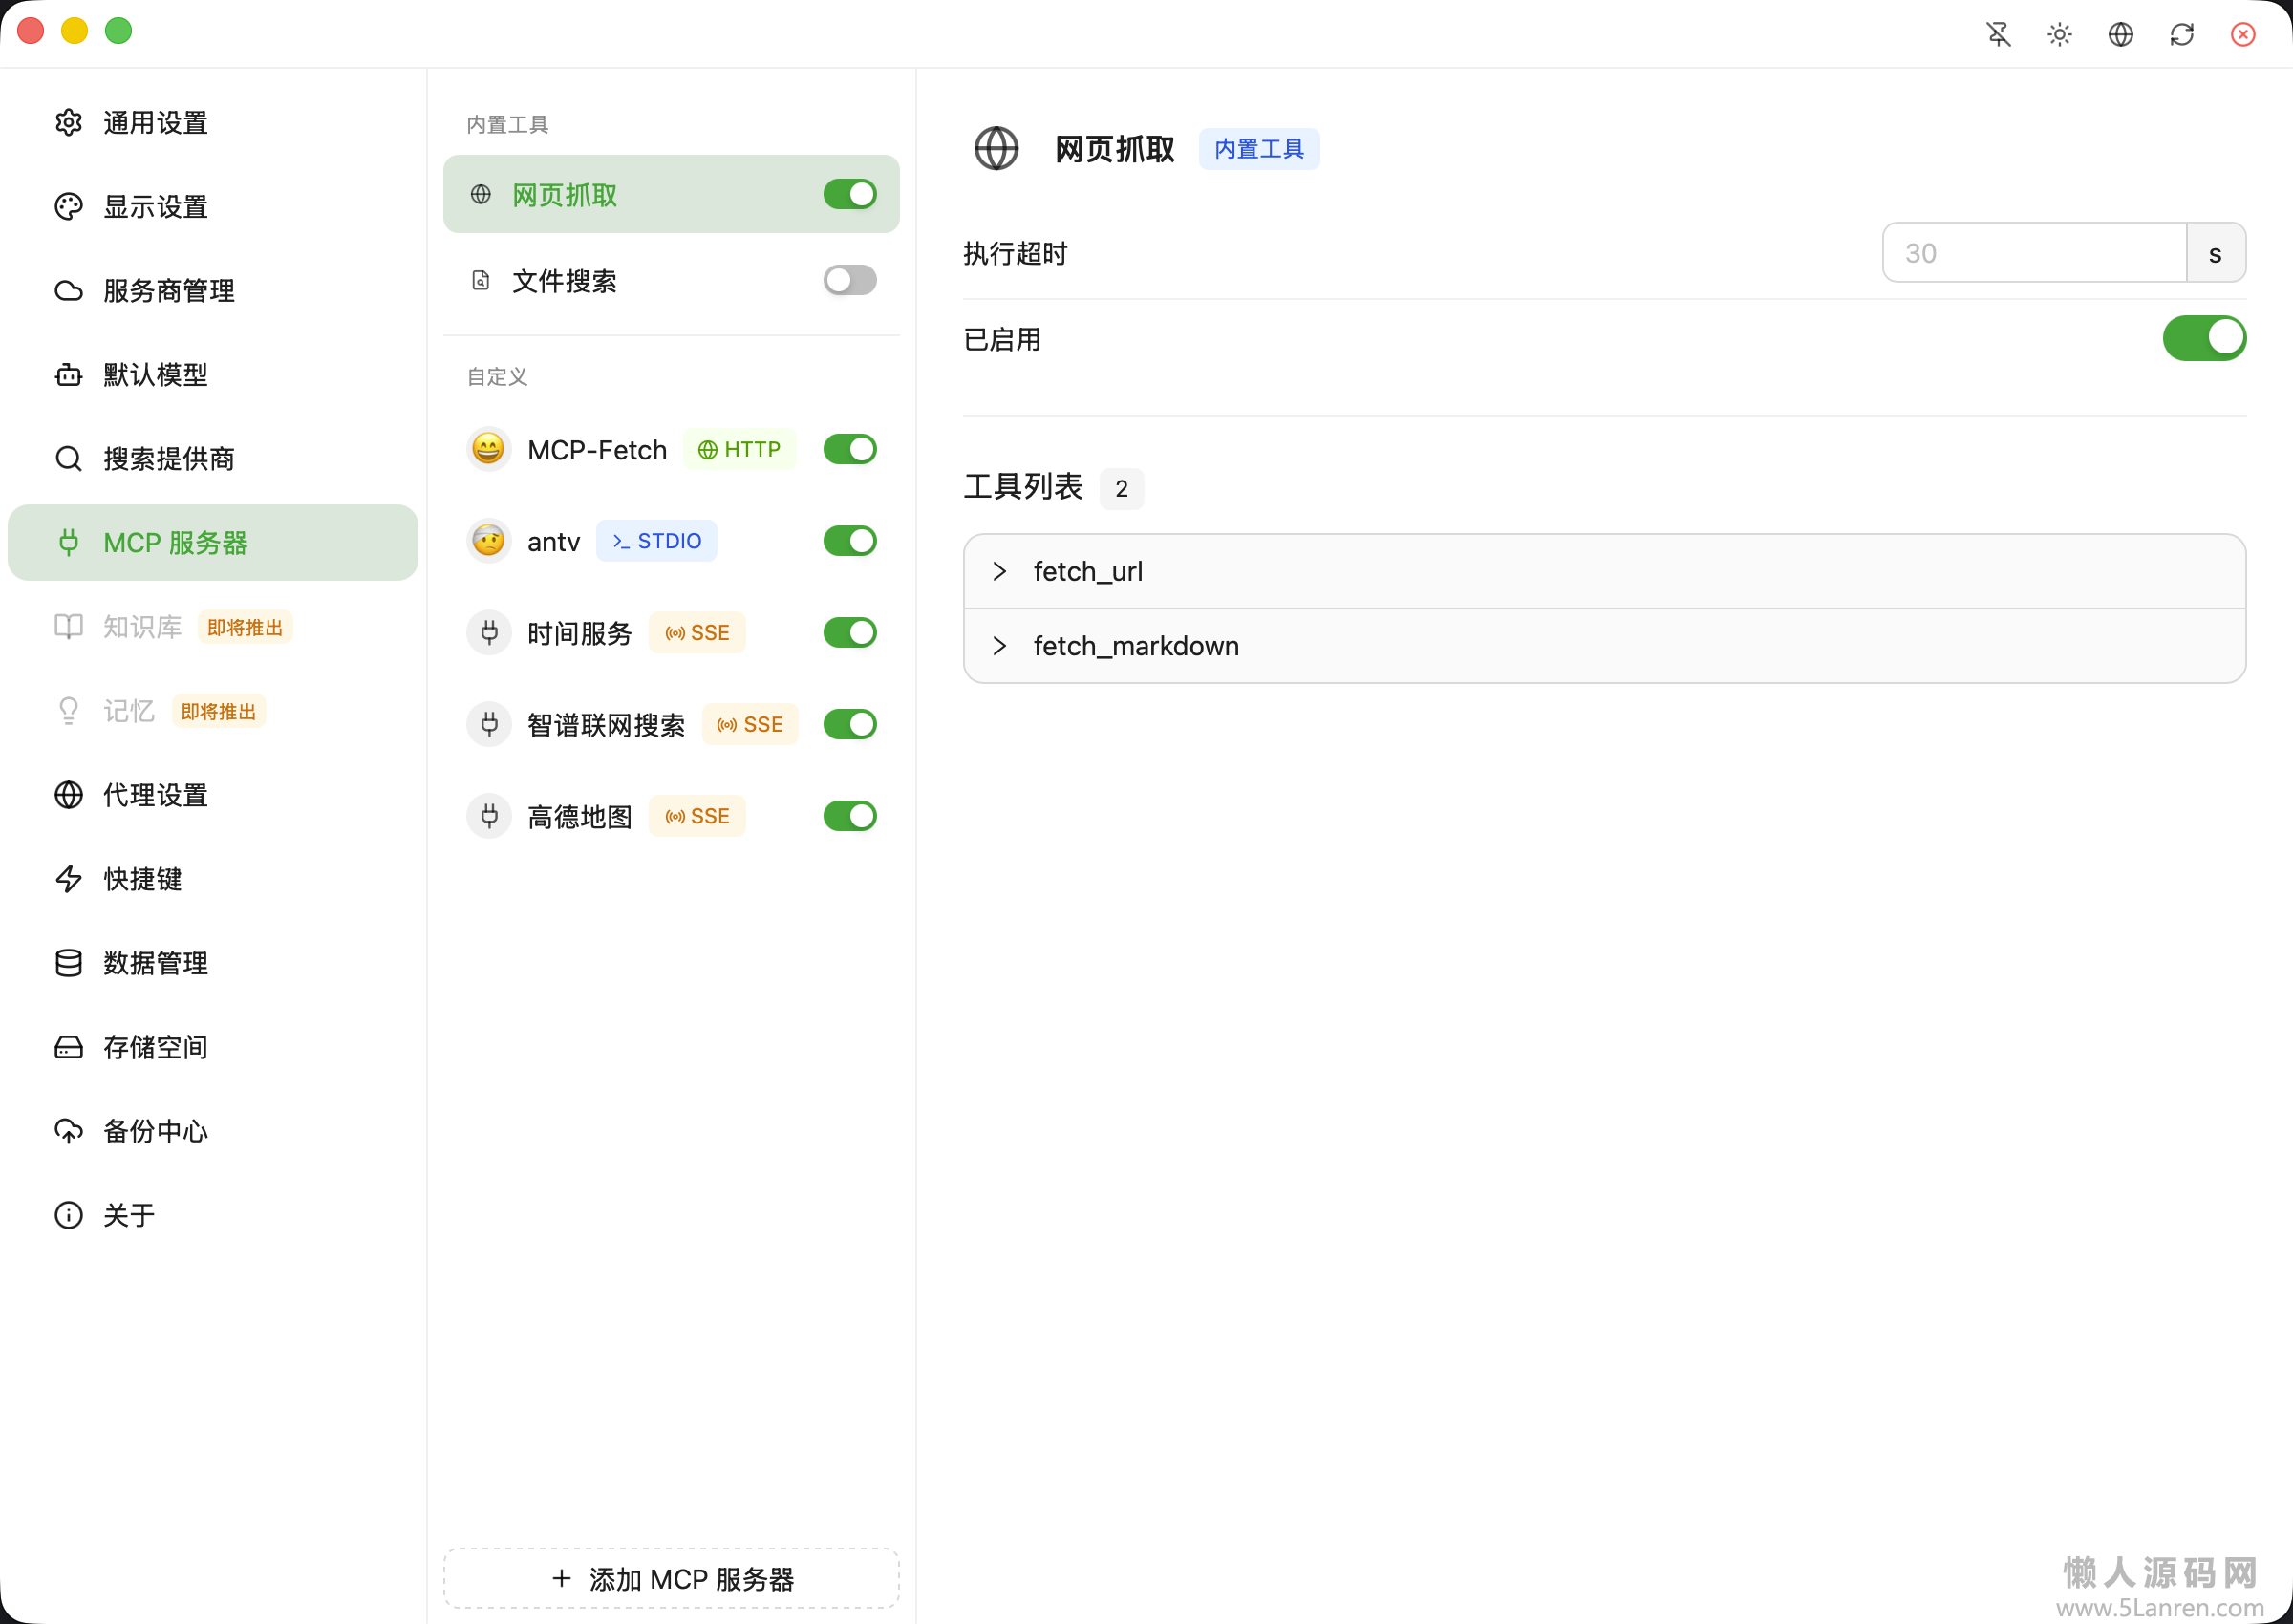Click the antv emoji avatar

point(488,541)
